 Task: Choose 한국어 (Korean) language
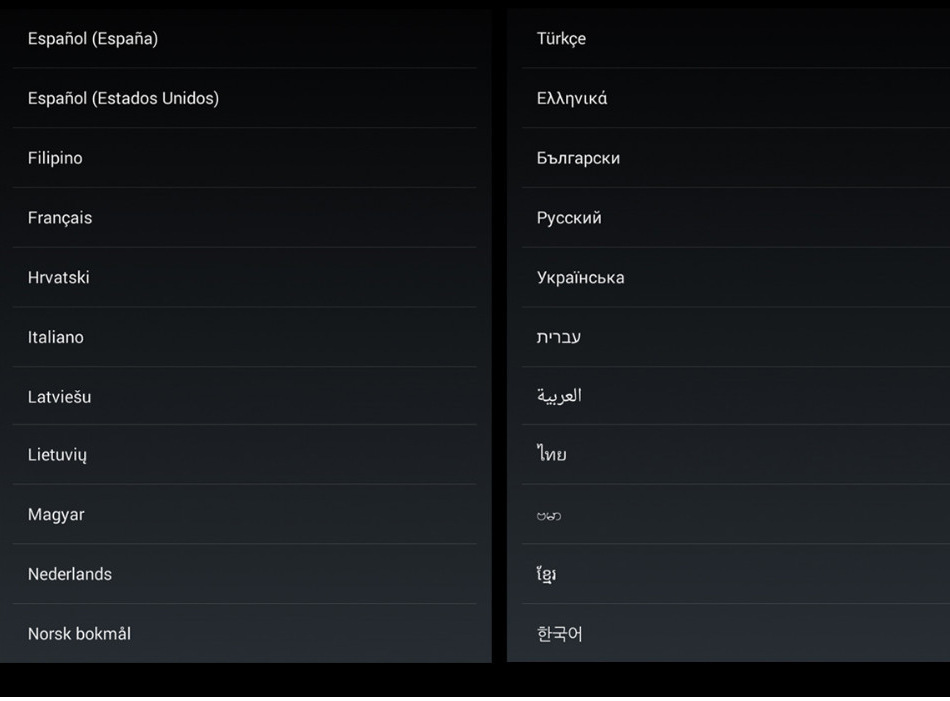click(x=559, y=634)
